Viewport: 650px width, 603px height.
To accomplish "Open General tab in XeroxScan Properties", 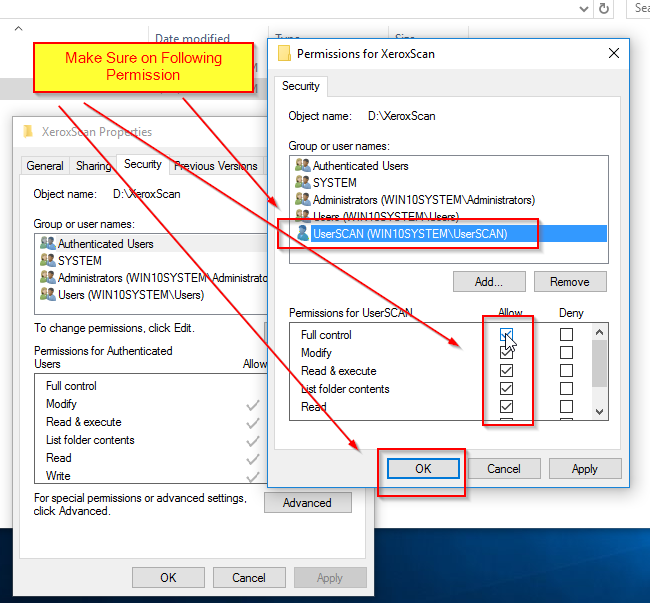I will pyautogui.click(x=45, y=166).
